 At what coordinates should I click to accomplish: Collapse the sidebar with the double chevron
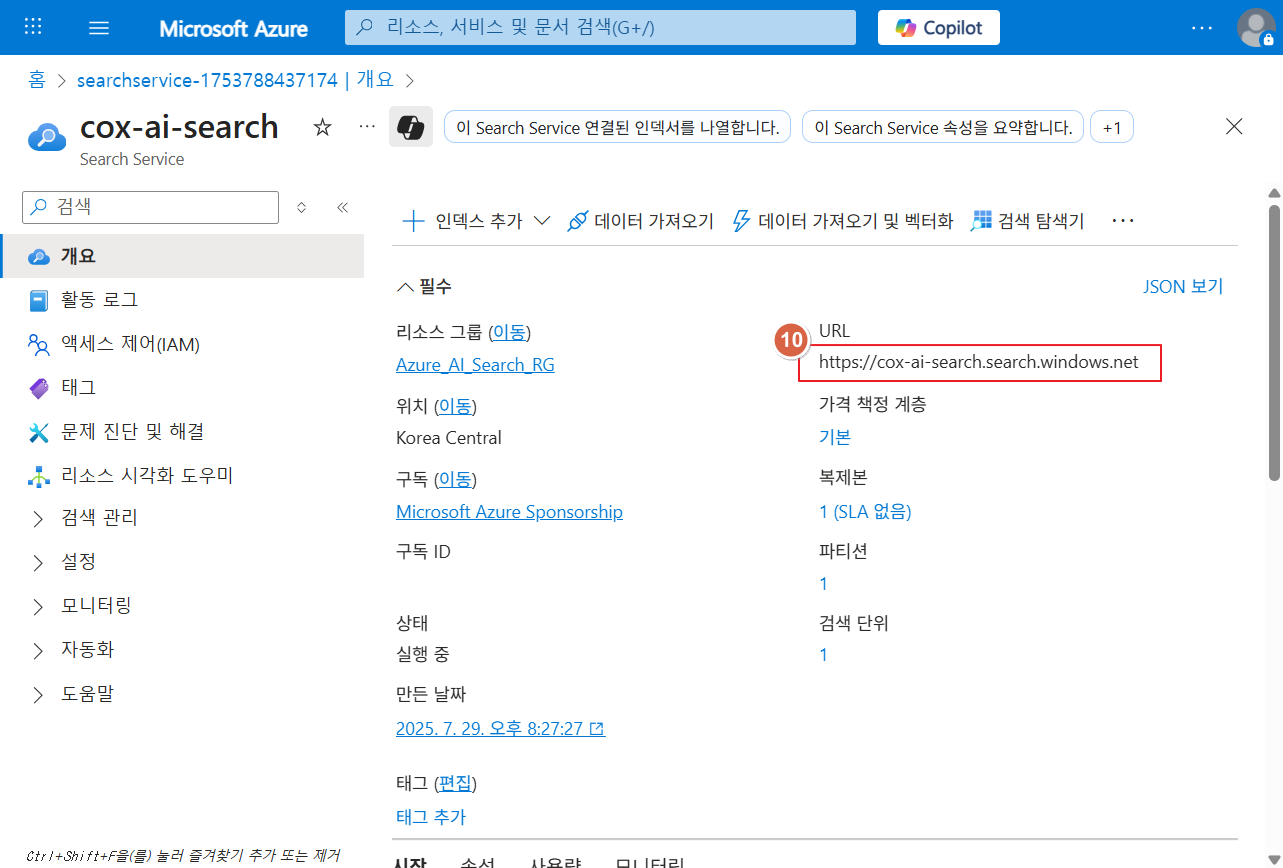pos(342,207)
